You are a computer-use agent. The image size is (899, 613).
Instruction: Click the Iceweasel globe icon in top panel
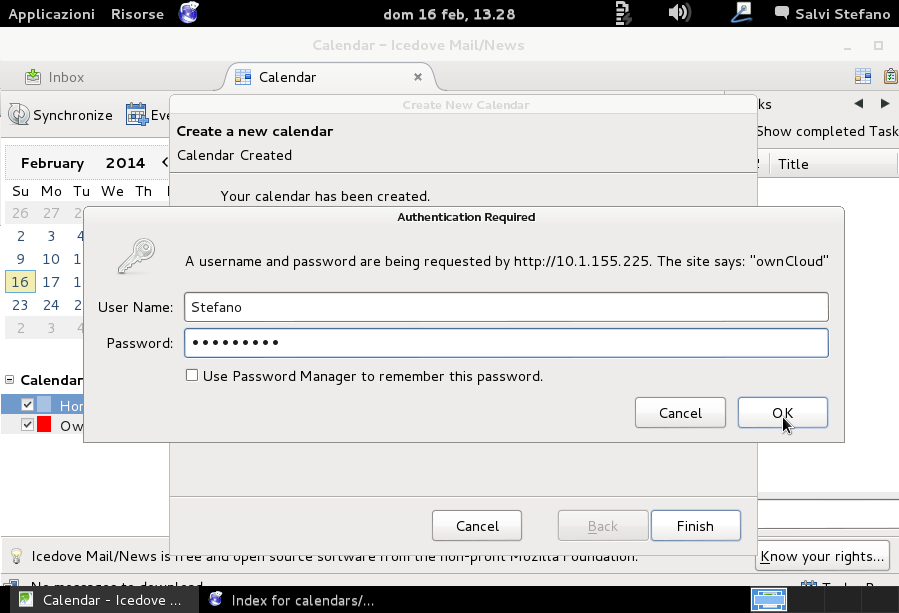[188, 13]
